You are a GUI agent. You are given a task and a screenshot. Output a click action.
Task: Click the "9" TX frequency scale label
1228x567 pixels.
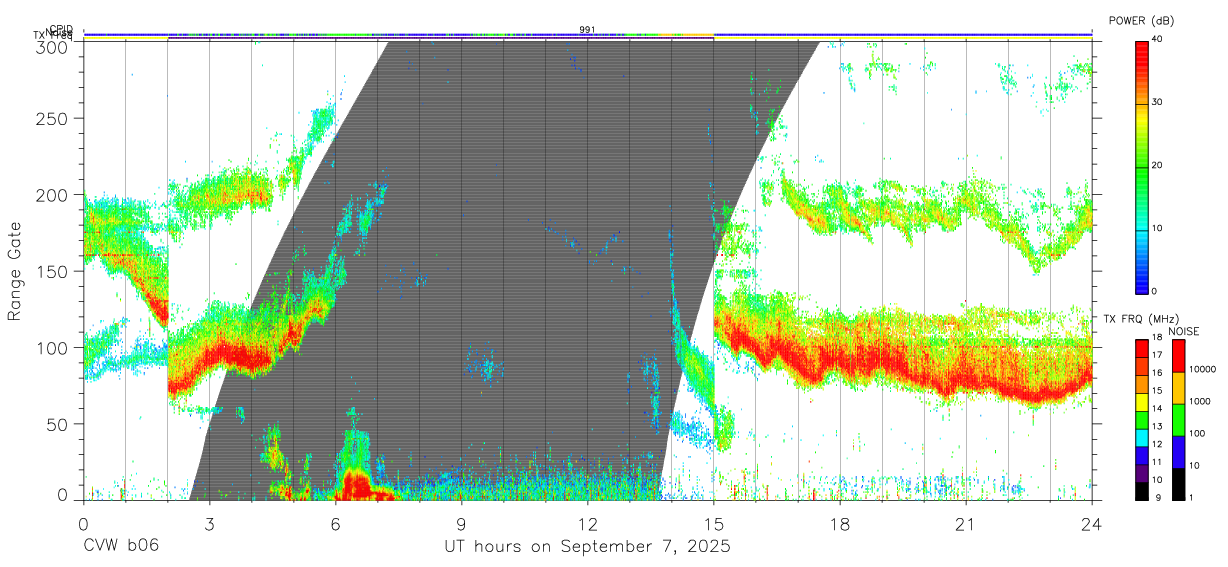[x=1157, y=497]
